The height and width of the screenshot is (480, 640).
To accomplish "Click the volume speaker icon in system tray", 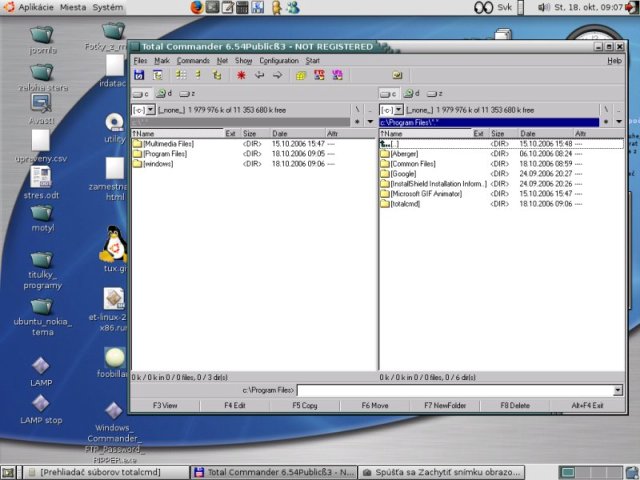I will (x=544, y=7).
